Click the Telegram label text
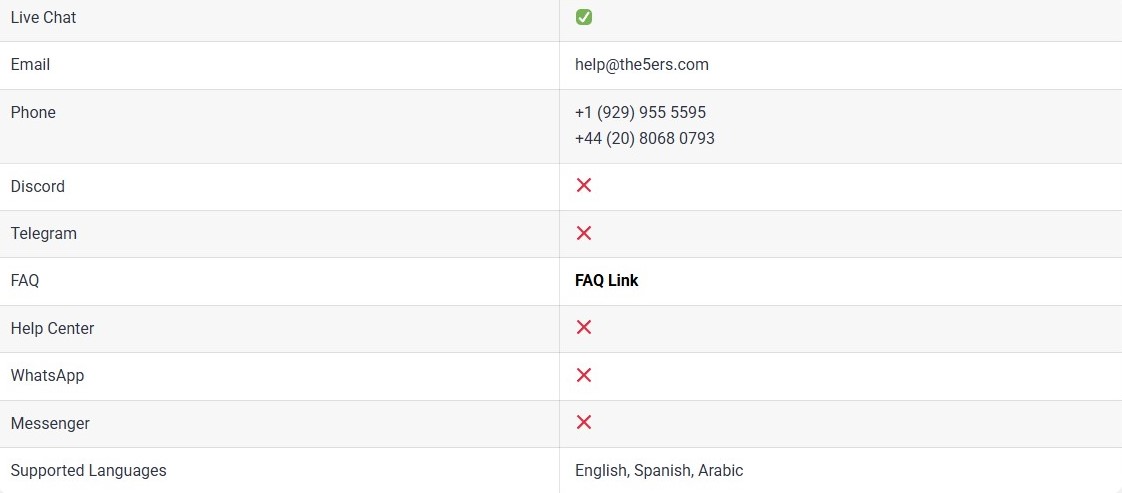 pos(44,233)
